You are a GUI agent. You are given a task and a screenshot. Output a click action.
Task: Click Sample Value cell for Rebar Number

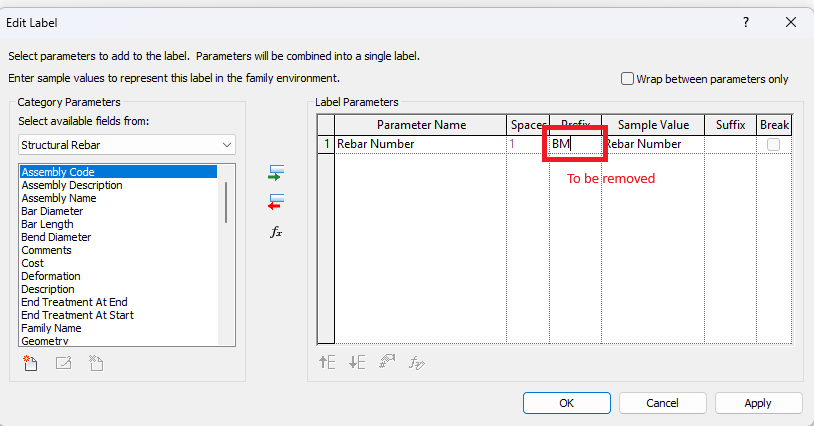(653, 144)
